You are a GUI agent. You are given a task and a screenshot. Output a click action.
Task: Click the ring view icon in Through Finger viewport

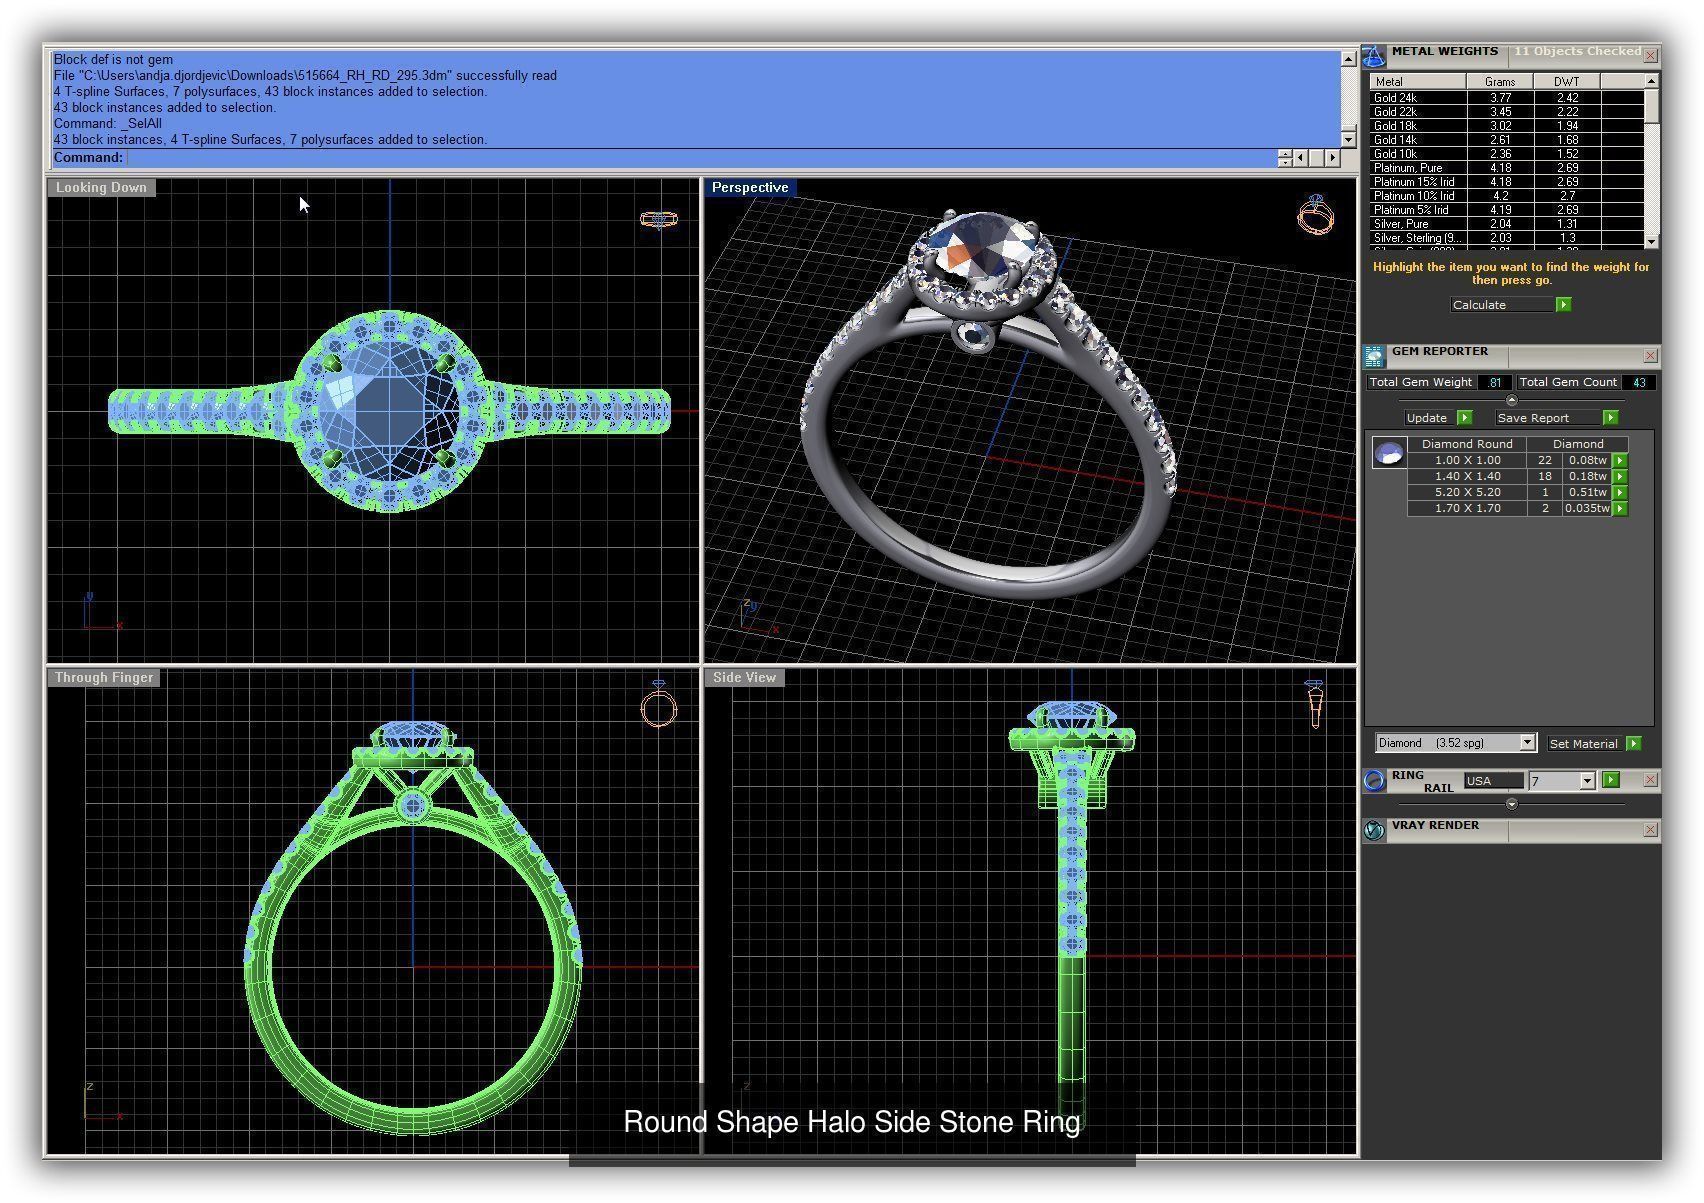658,704
